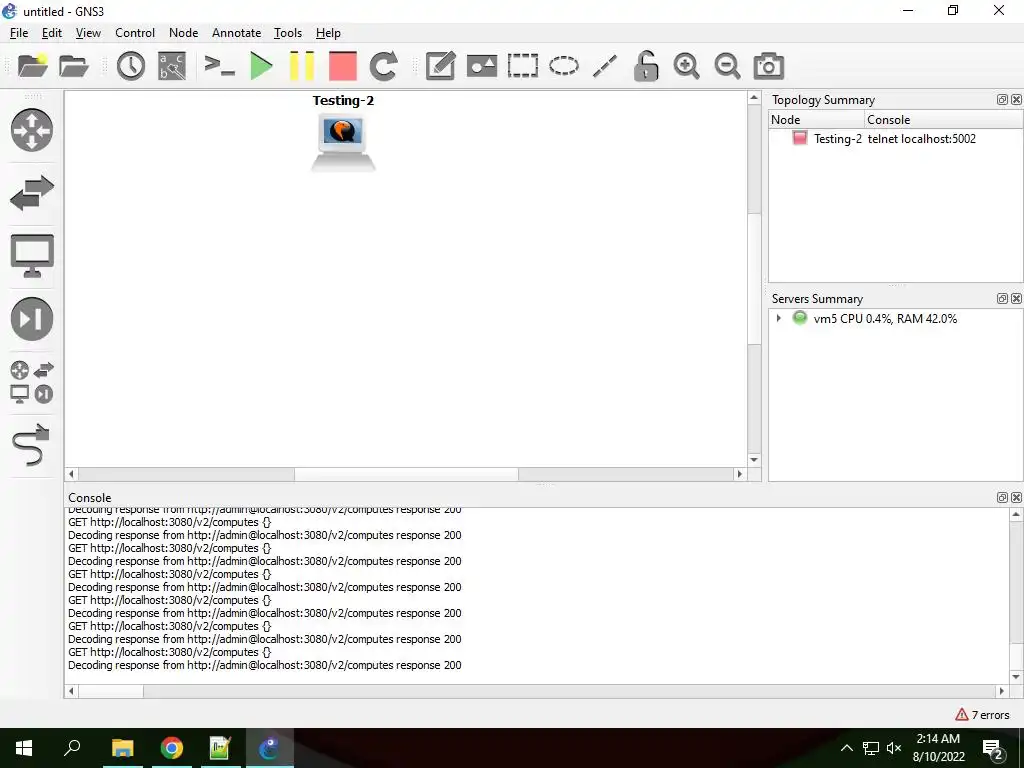Select vm5 CPU 0.4%, RAM 42.0% row
Image resolution: width=1024 pixels, height=768 pixels.
[x=895, y=319]
